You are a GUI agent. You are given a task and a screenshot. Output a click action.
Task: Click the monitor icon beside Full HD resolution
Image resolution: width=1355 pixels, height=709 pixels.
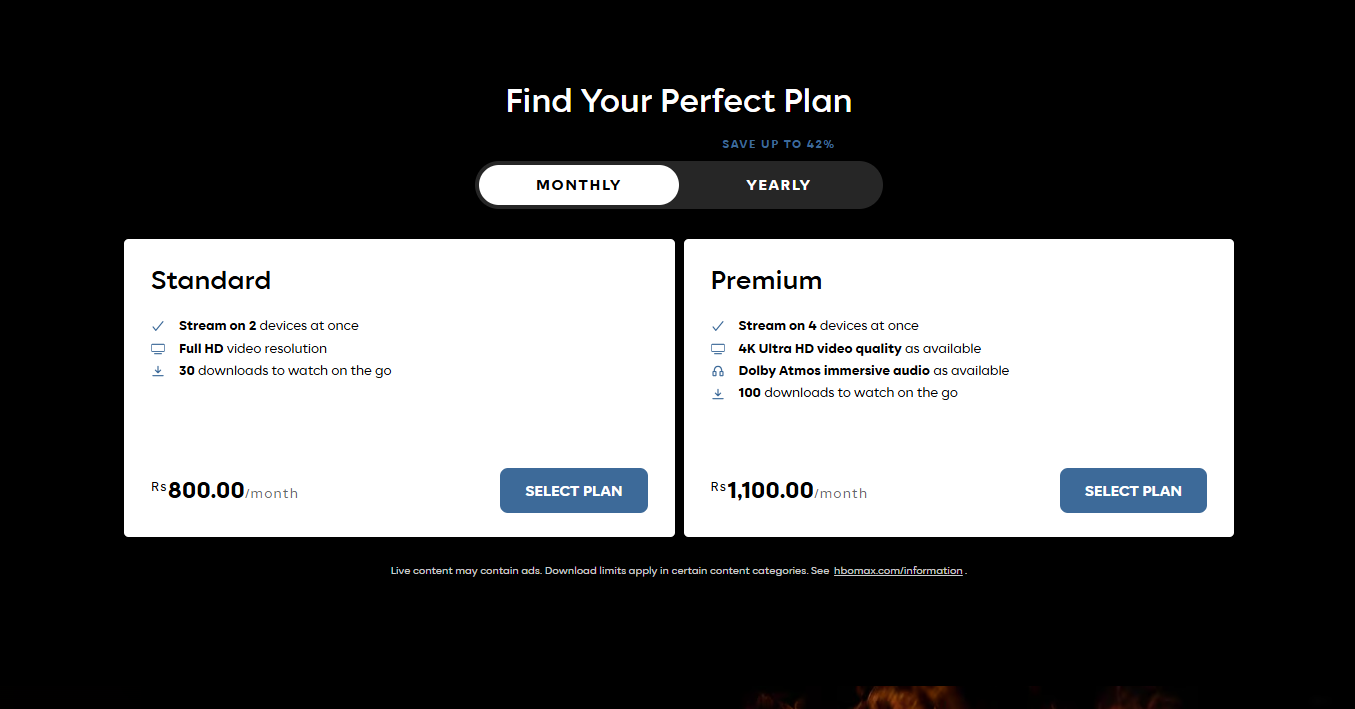[158, 349]
